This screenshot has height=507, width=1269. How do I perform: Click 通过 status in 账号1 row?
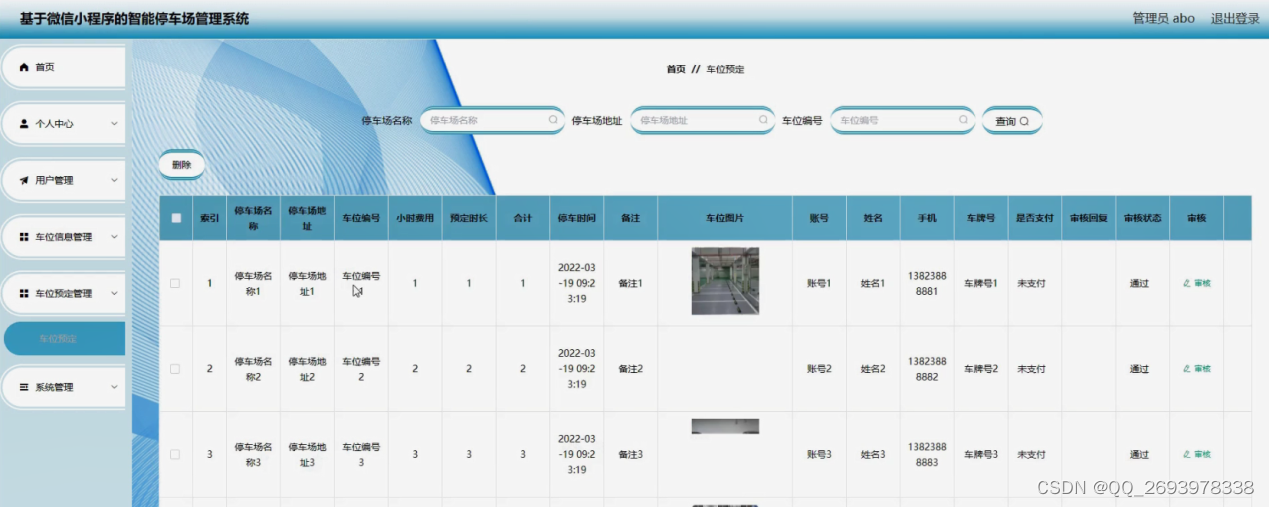click(1139, 283)
